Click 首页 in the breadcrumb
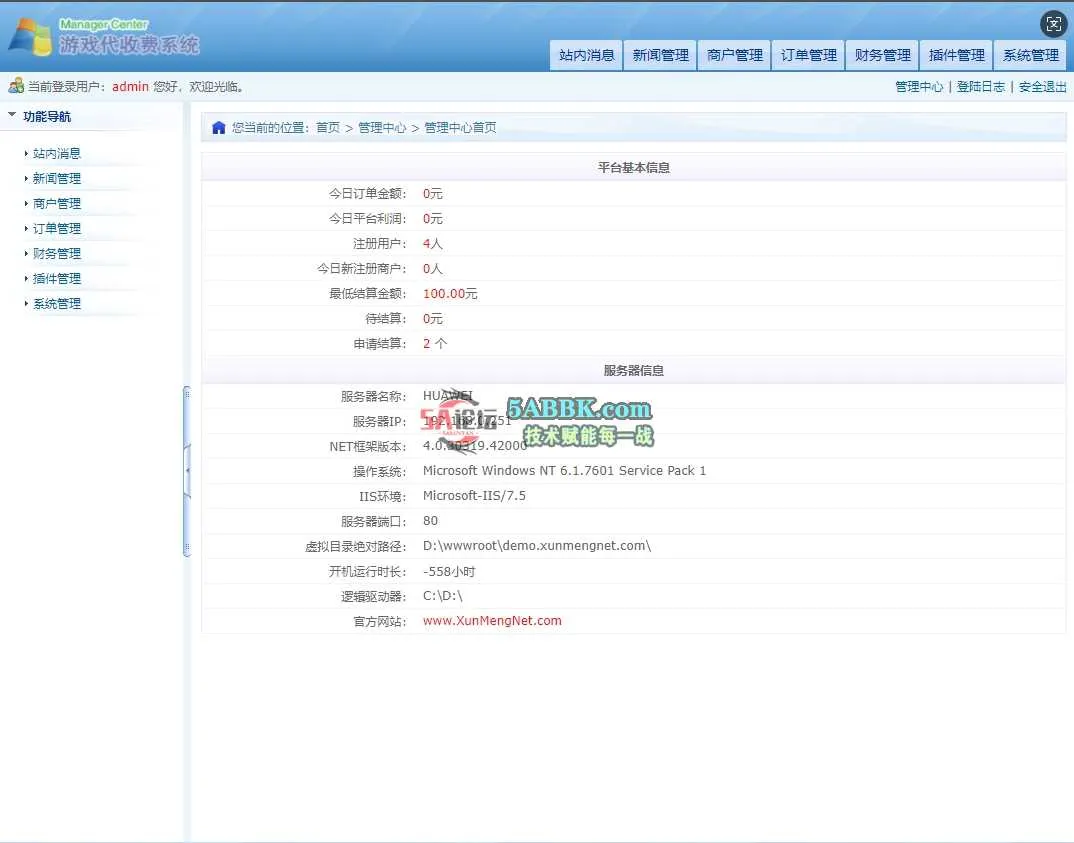Image resolution: width=1074 pixels, height=843 pixels. pyautogui.click(x=327, y=127)
